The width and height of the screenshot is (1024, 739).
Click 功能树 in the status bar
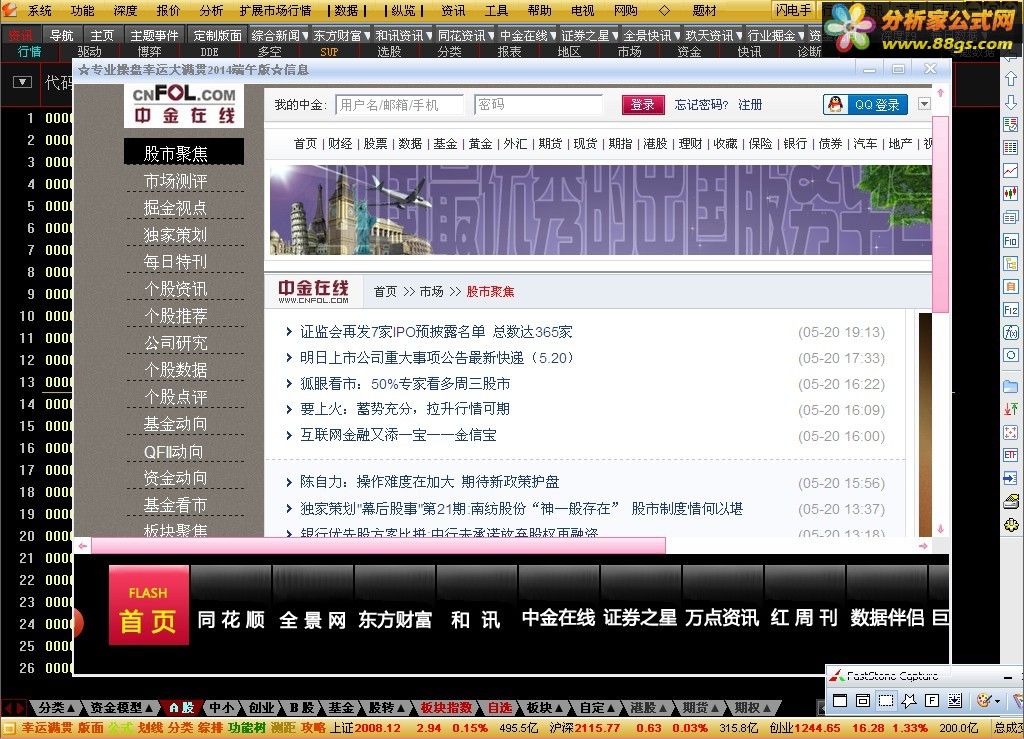(x=247, y=728)
